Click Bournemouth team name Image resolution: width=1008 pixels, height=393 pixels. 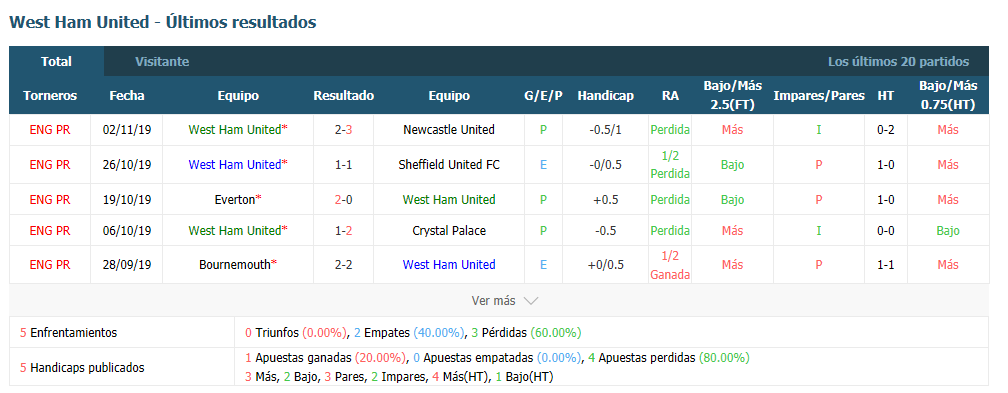(x=235, y=264)
